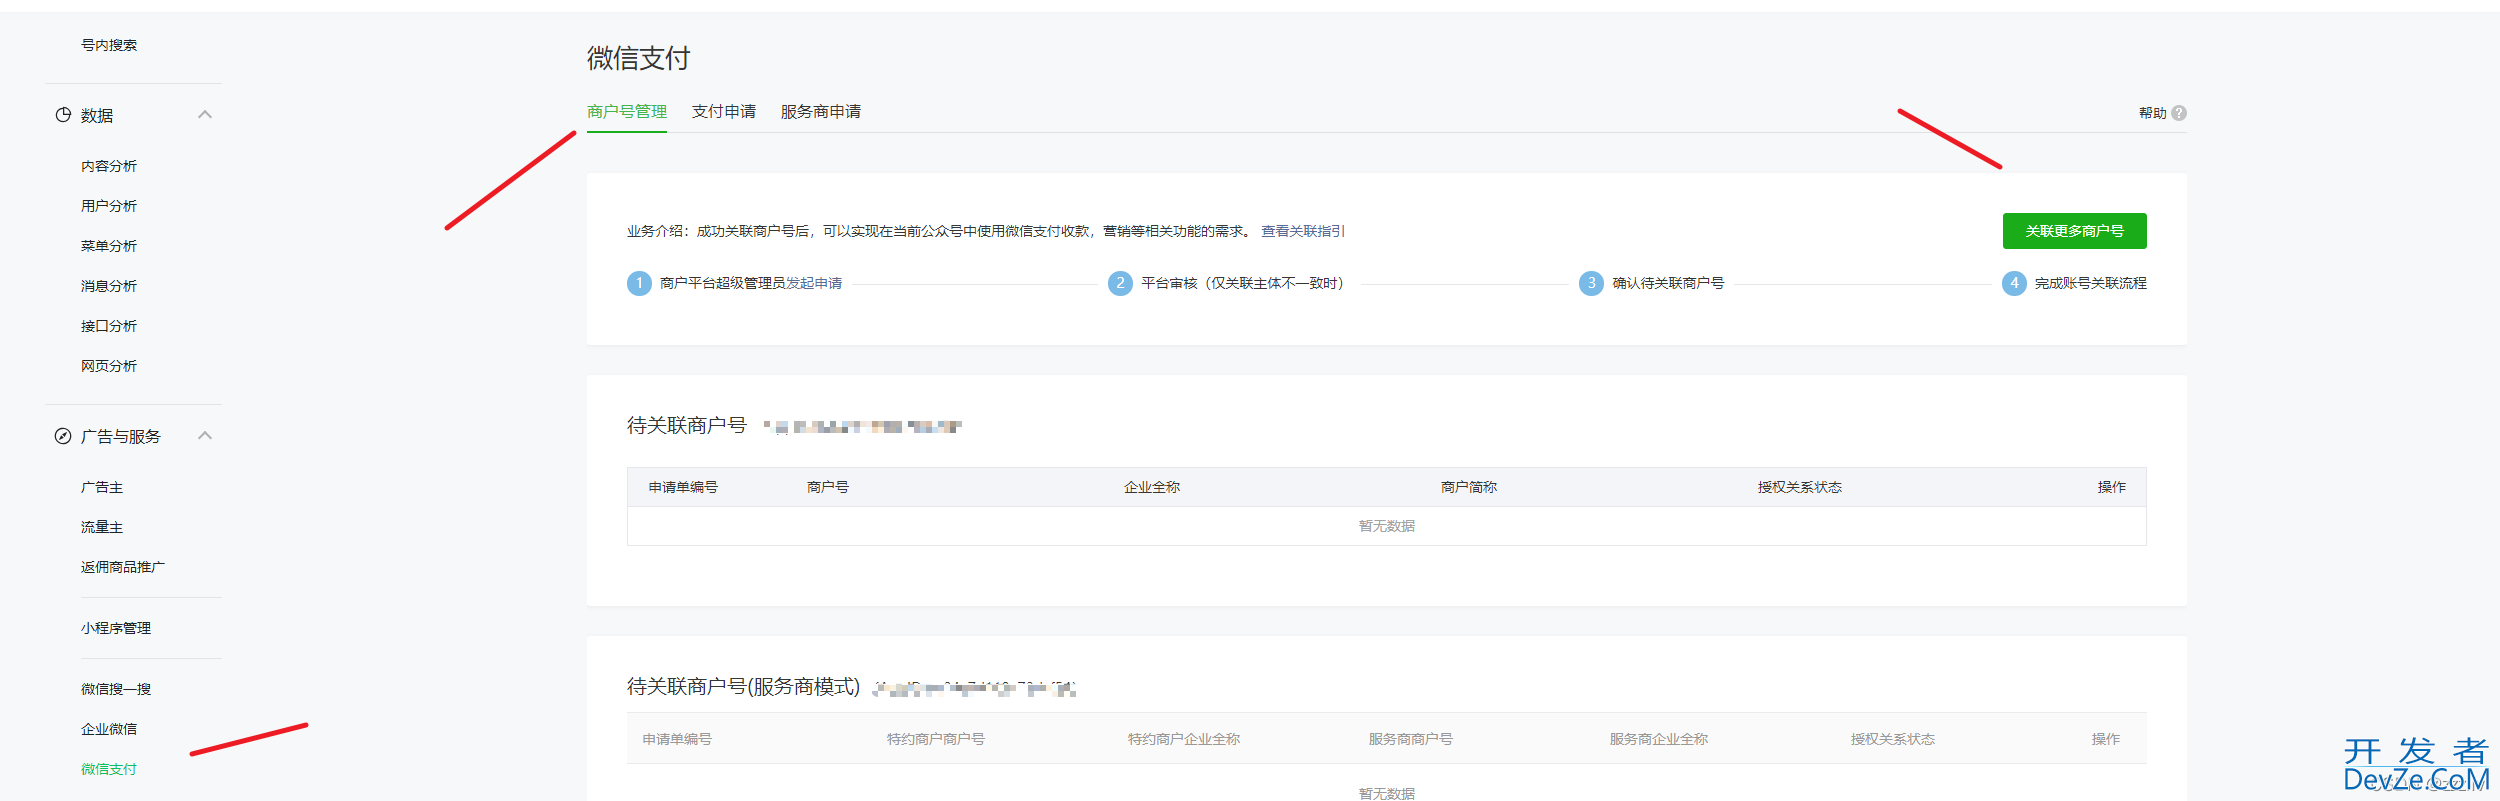This screenshot has height=801, width=2500.
Task: Open 内容分析 in the sidebar
Action: (109, 166)
